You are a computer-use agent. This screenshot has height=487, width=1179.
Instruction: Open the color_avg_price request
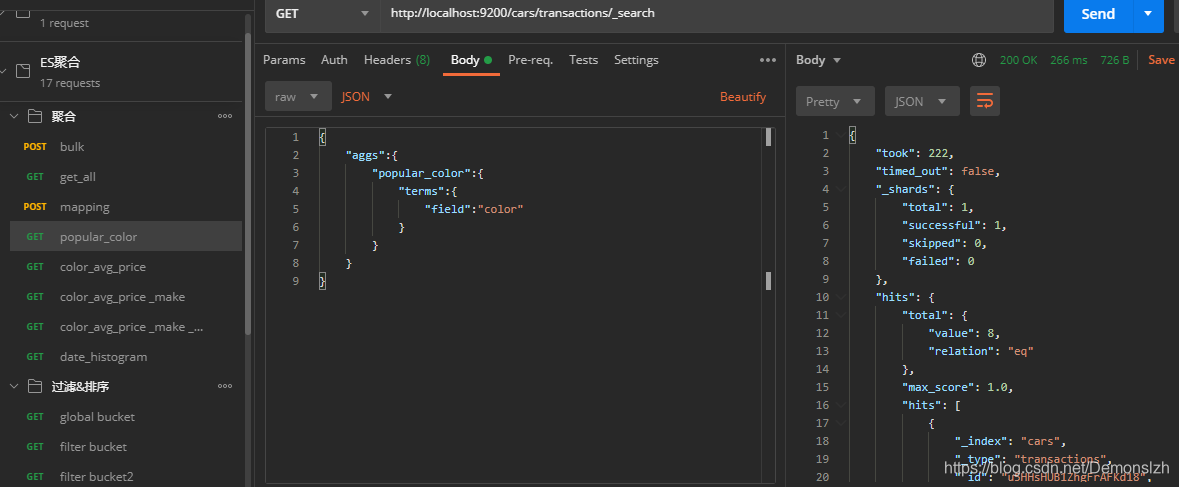coord(126,267)
